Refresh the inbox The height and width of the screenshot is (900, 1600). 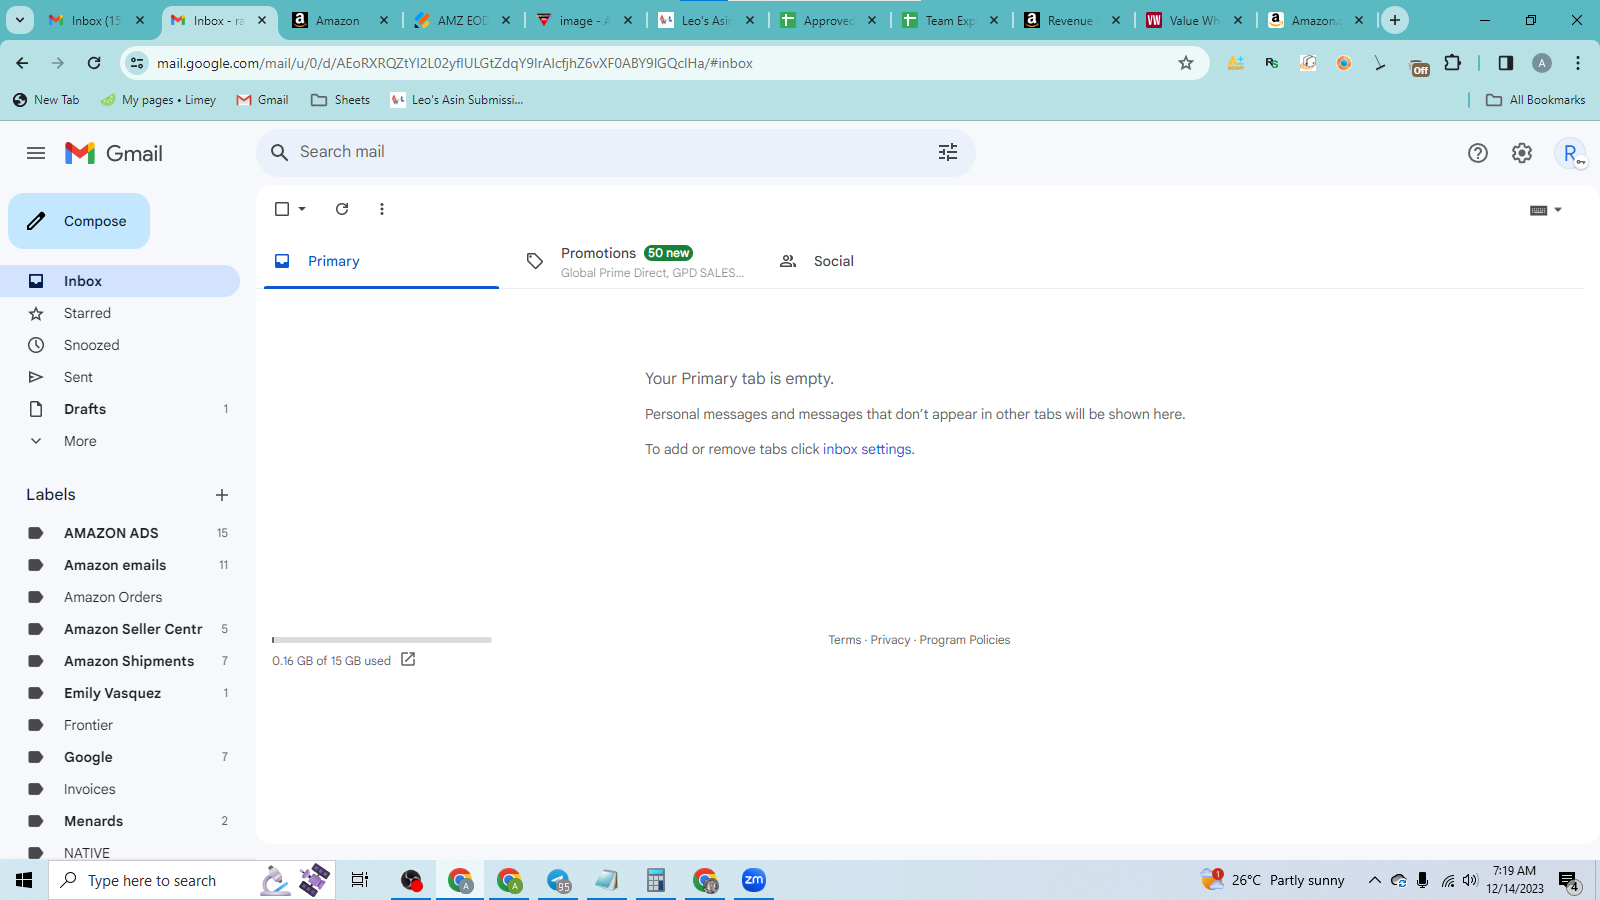coord(342,209)
